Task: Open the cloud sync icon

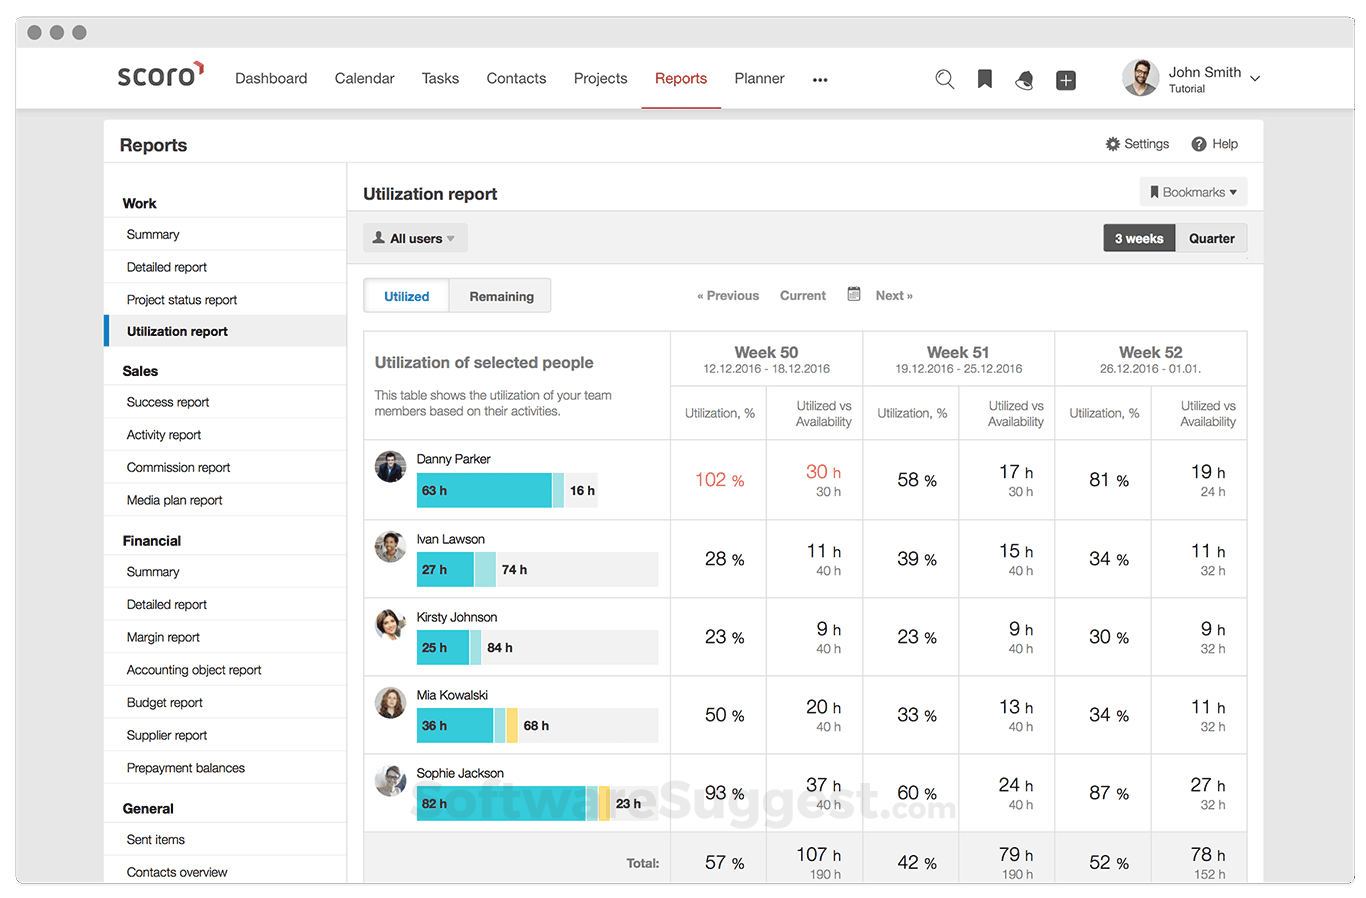Action: coord(1024,79)
